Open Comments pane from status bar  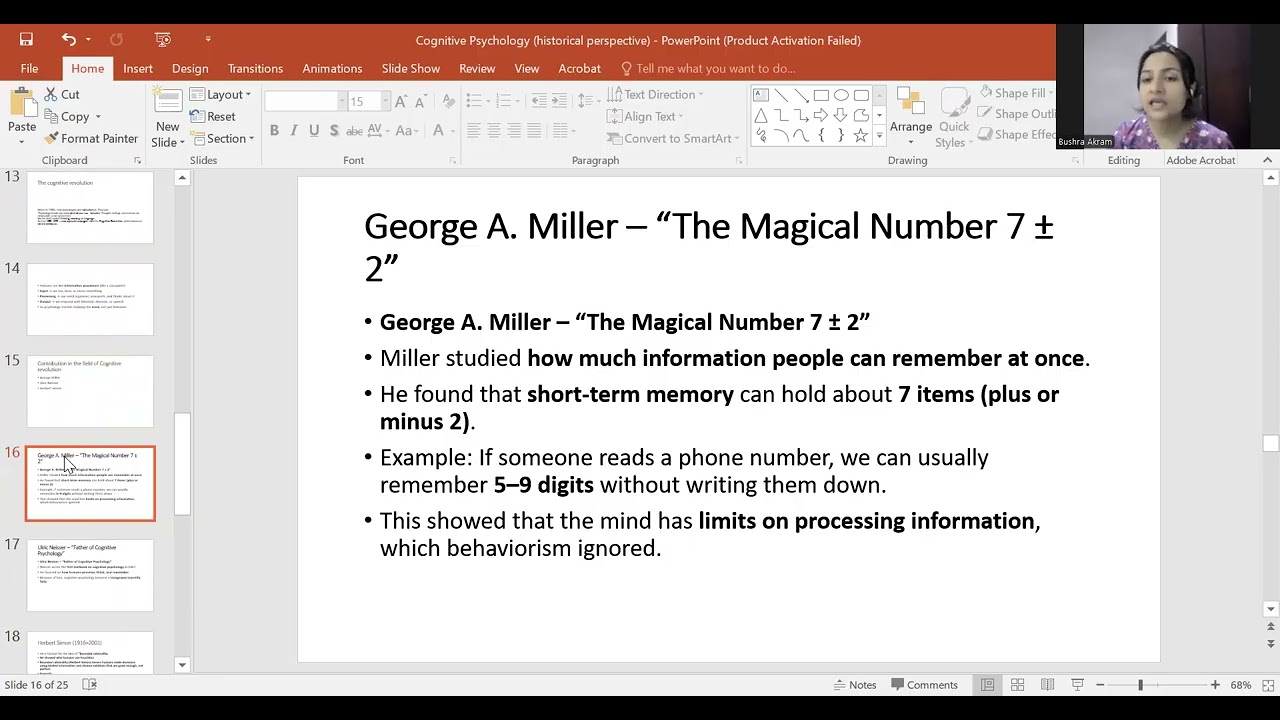point(923,685)
